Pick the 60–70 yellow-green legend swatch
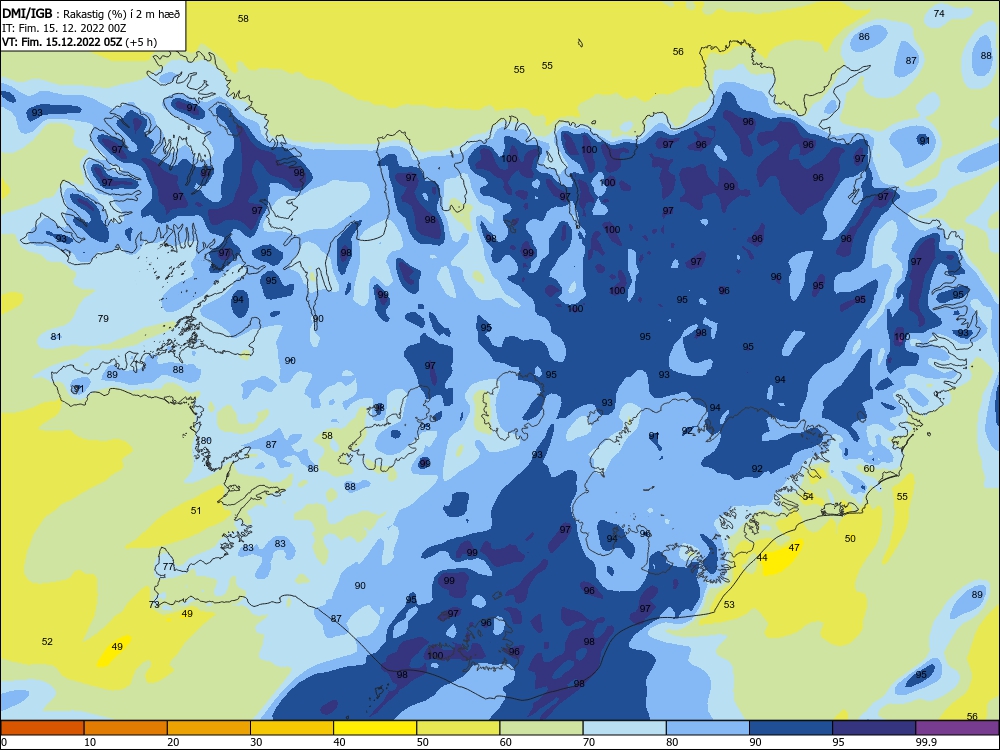 [x=541, y=728]
